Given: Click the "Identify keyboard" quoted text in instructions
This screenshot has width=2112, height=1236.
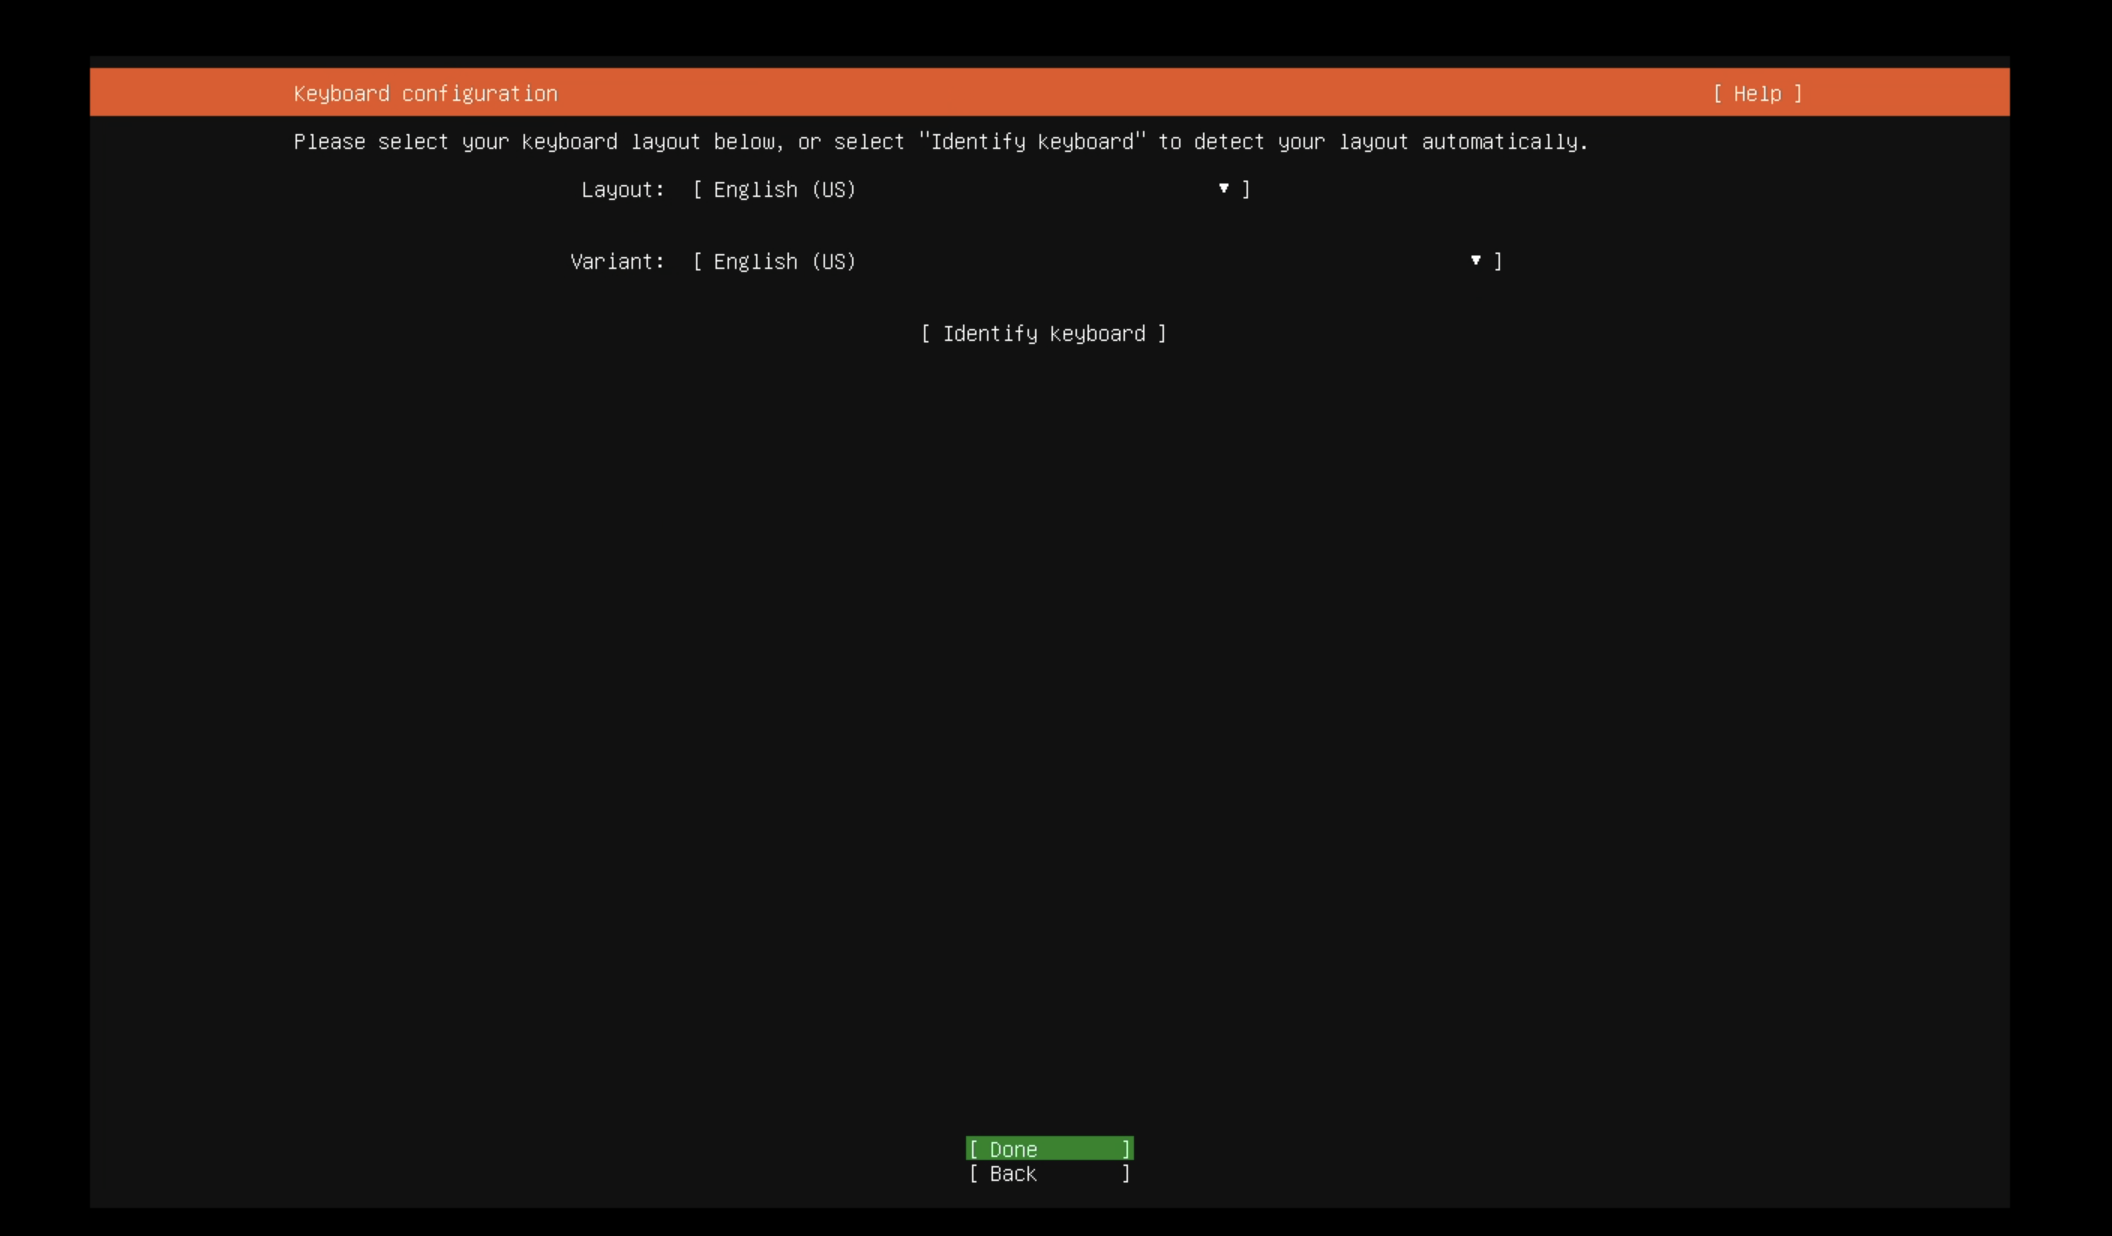Looking at the screenshot, I should coord(1033,142).
